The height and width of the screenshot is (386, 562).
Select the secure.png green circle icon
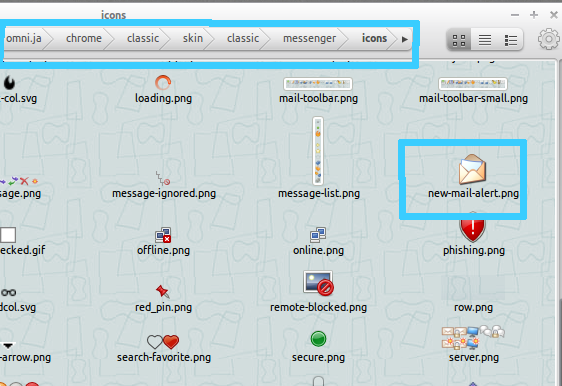point(318,339)
